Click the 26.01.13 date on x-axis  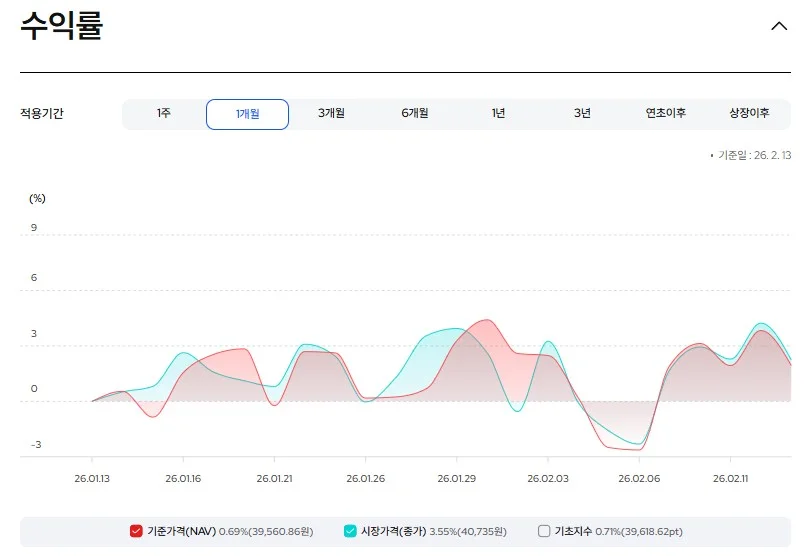click(x=92, y=479)
